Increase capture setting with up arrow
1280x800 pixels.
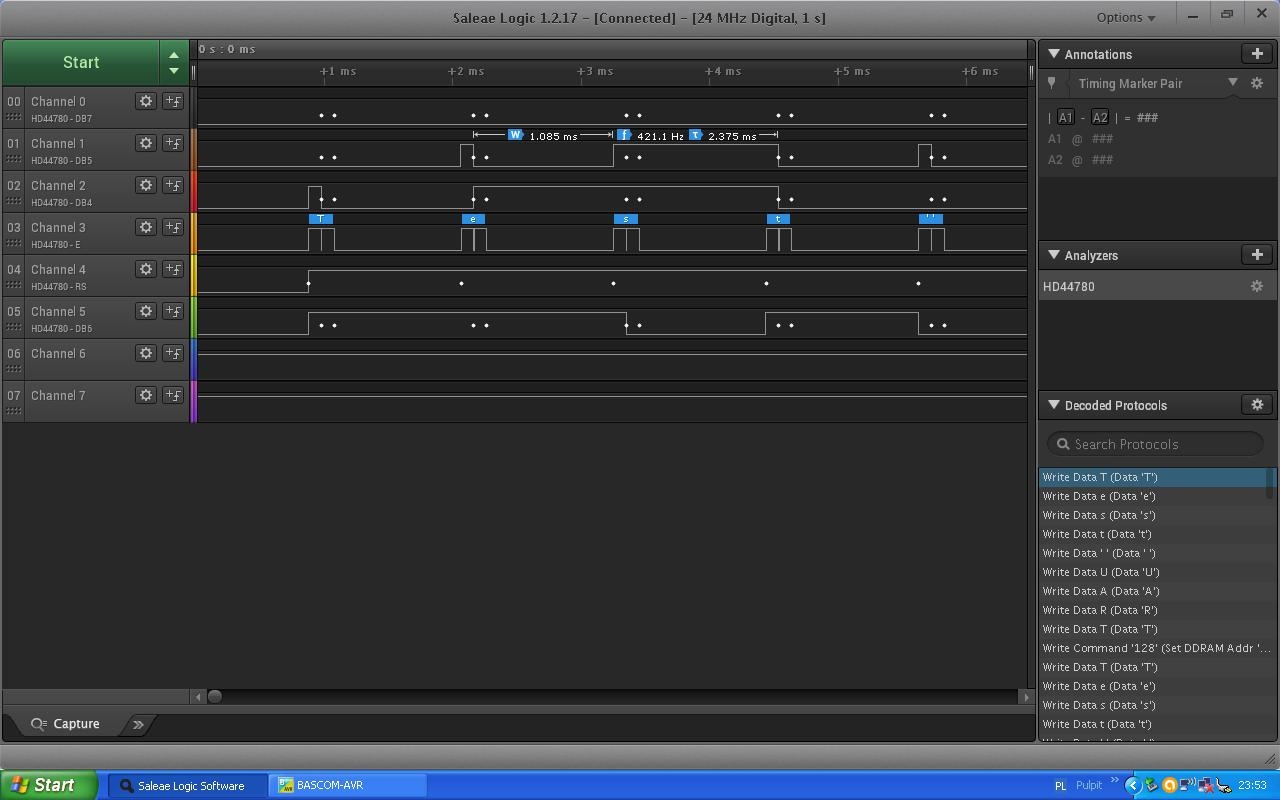[x=174, y=55]
